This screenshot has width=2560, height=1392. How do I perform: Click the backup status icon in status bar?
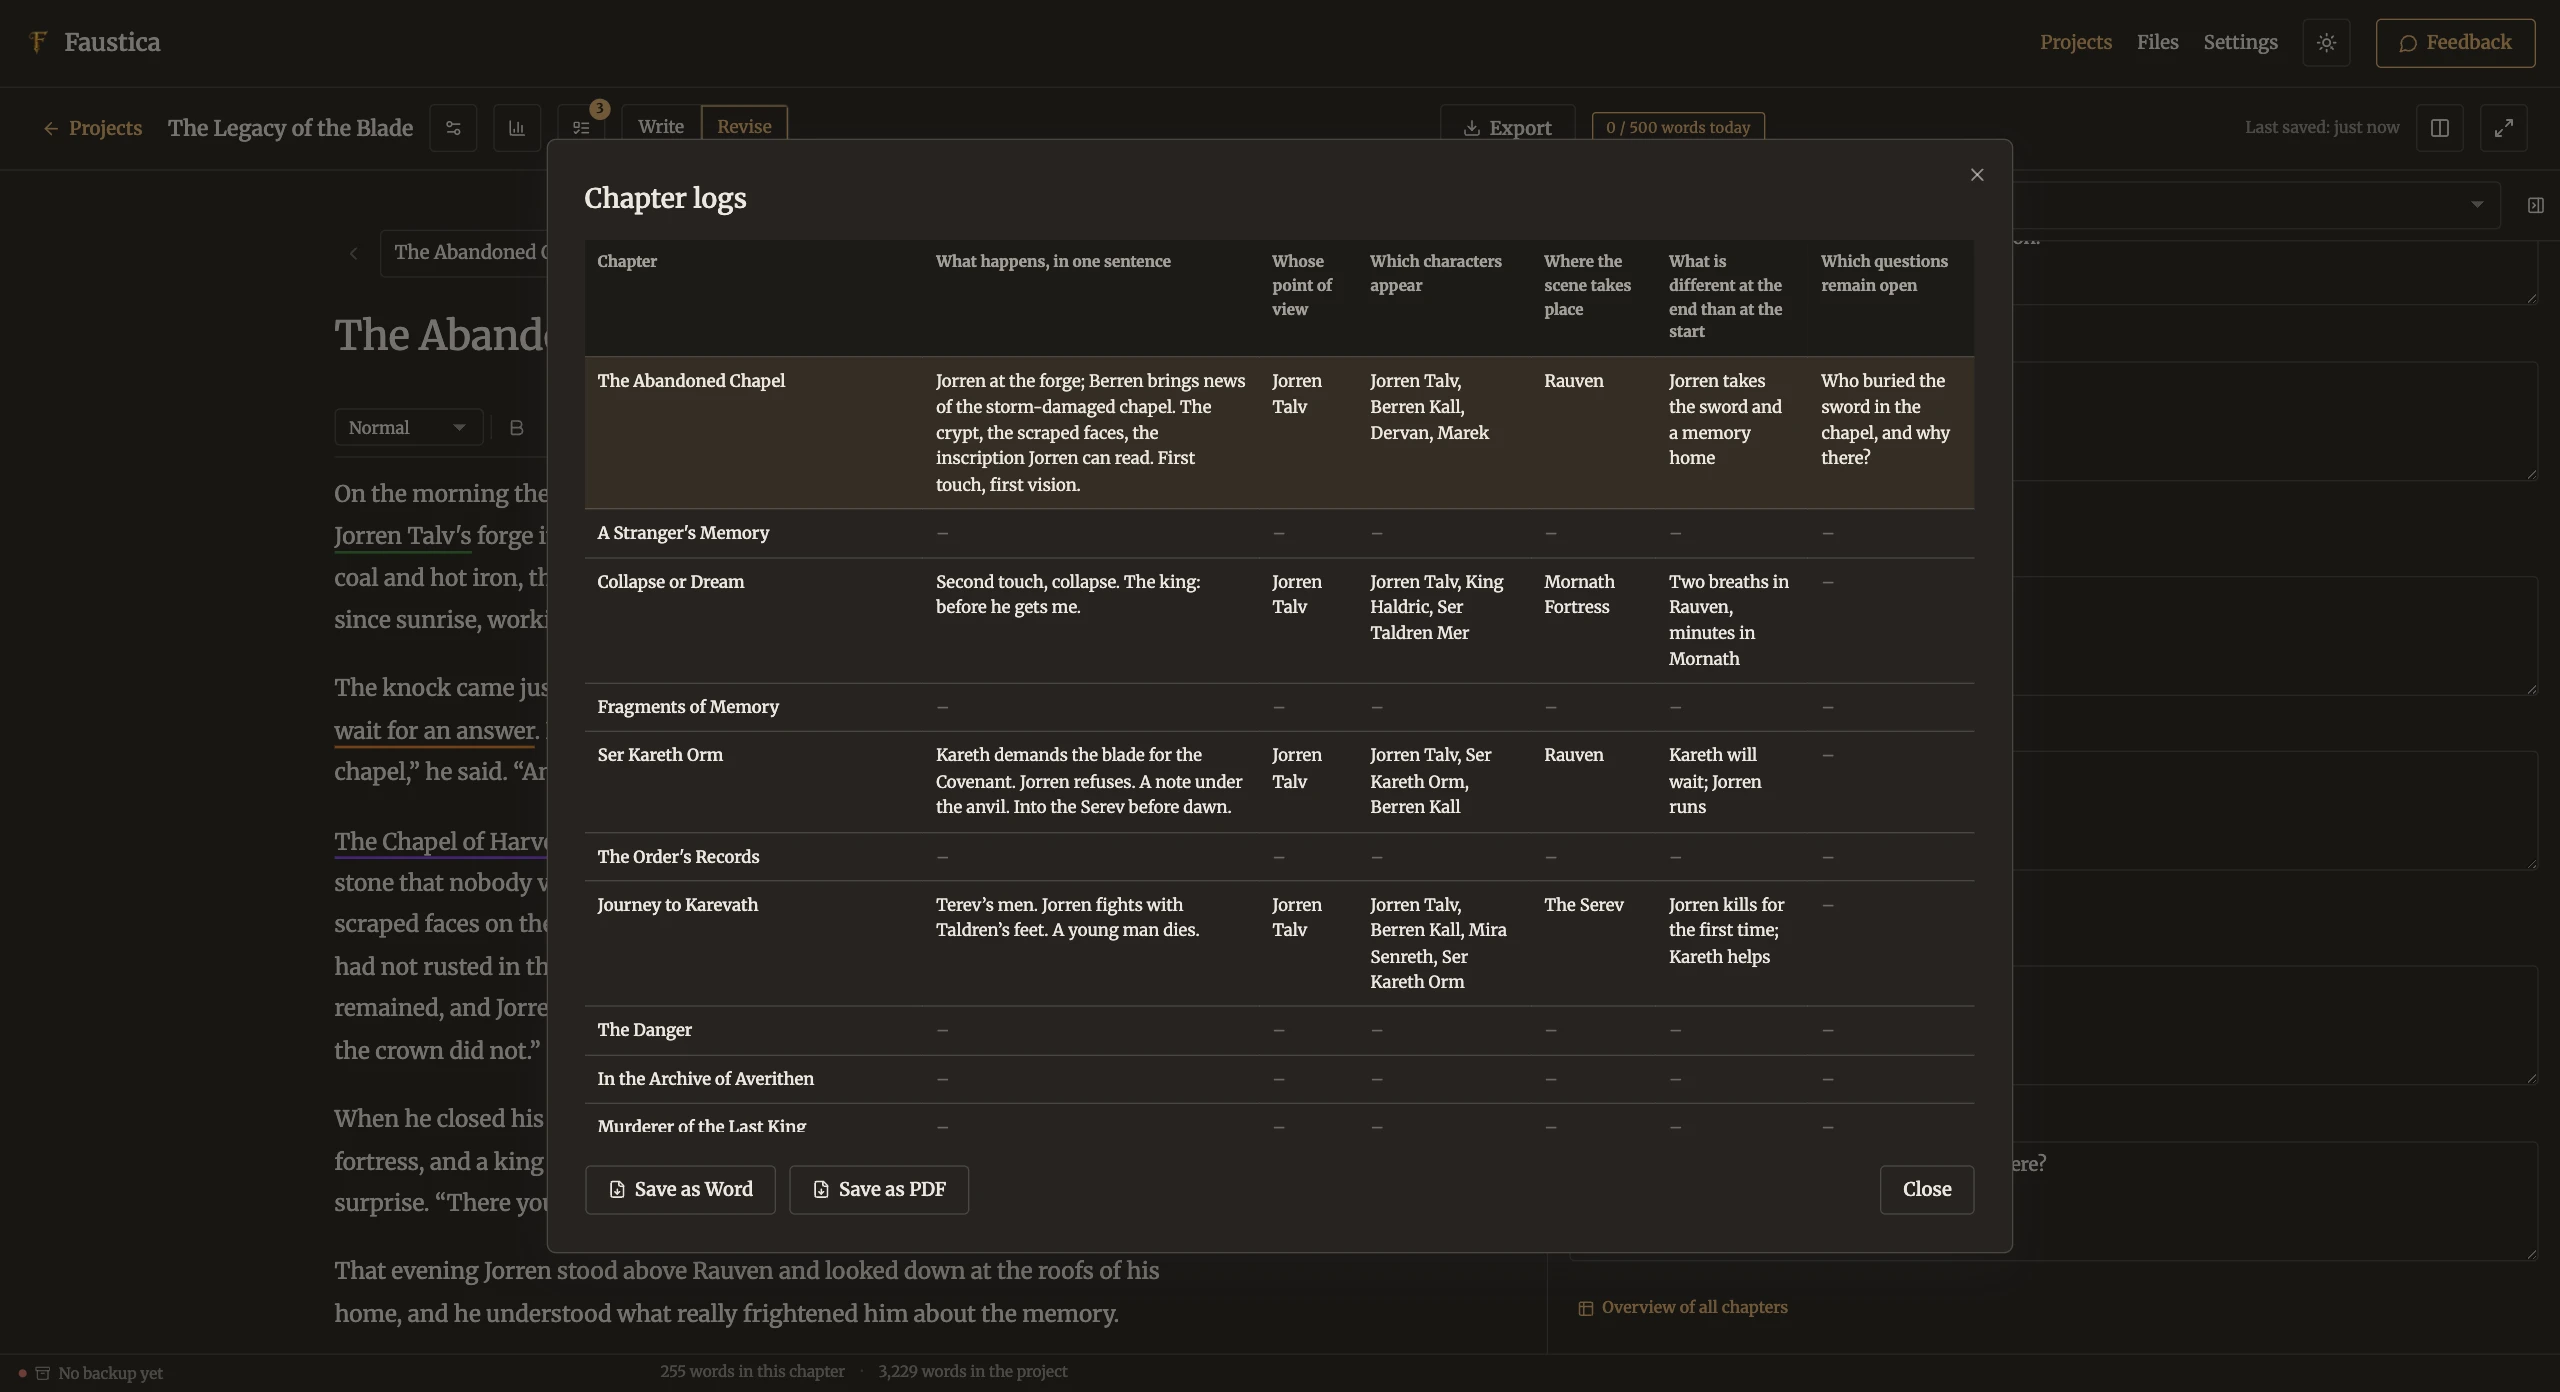[42, 1373]
